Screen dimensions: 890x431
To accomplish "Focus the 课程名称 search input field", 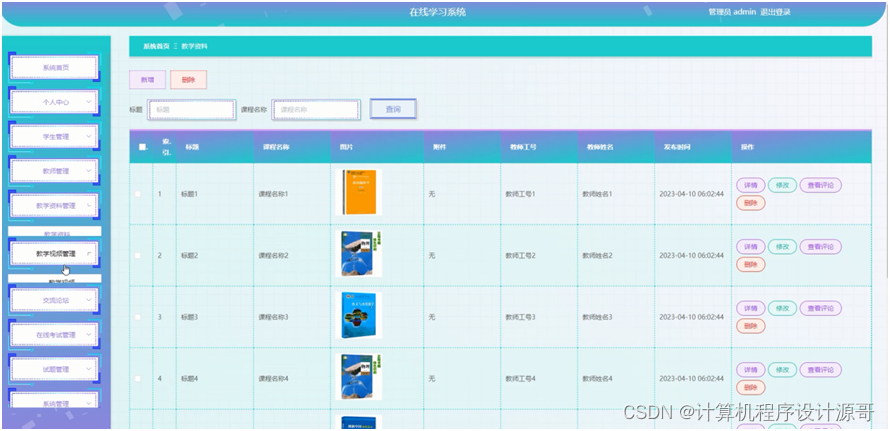I will (316, 110).
